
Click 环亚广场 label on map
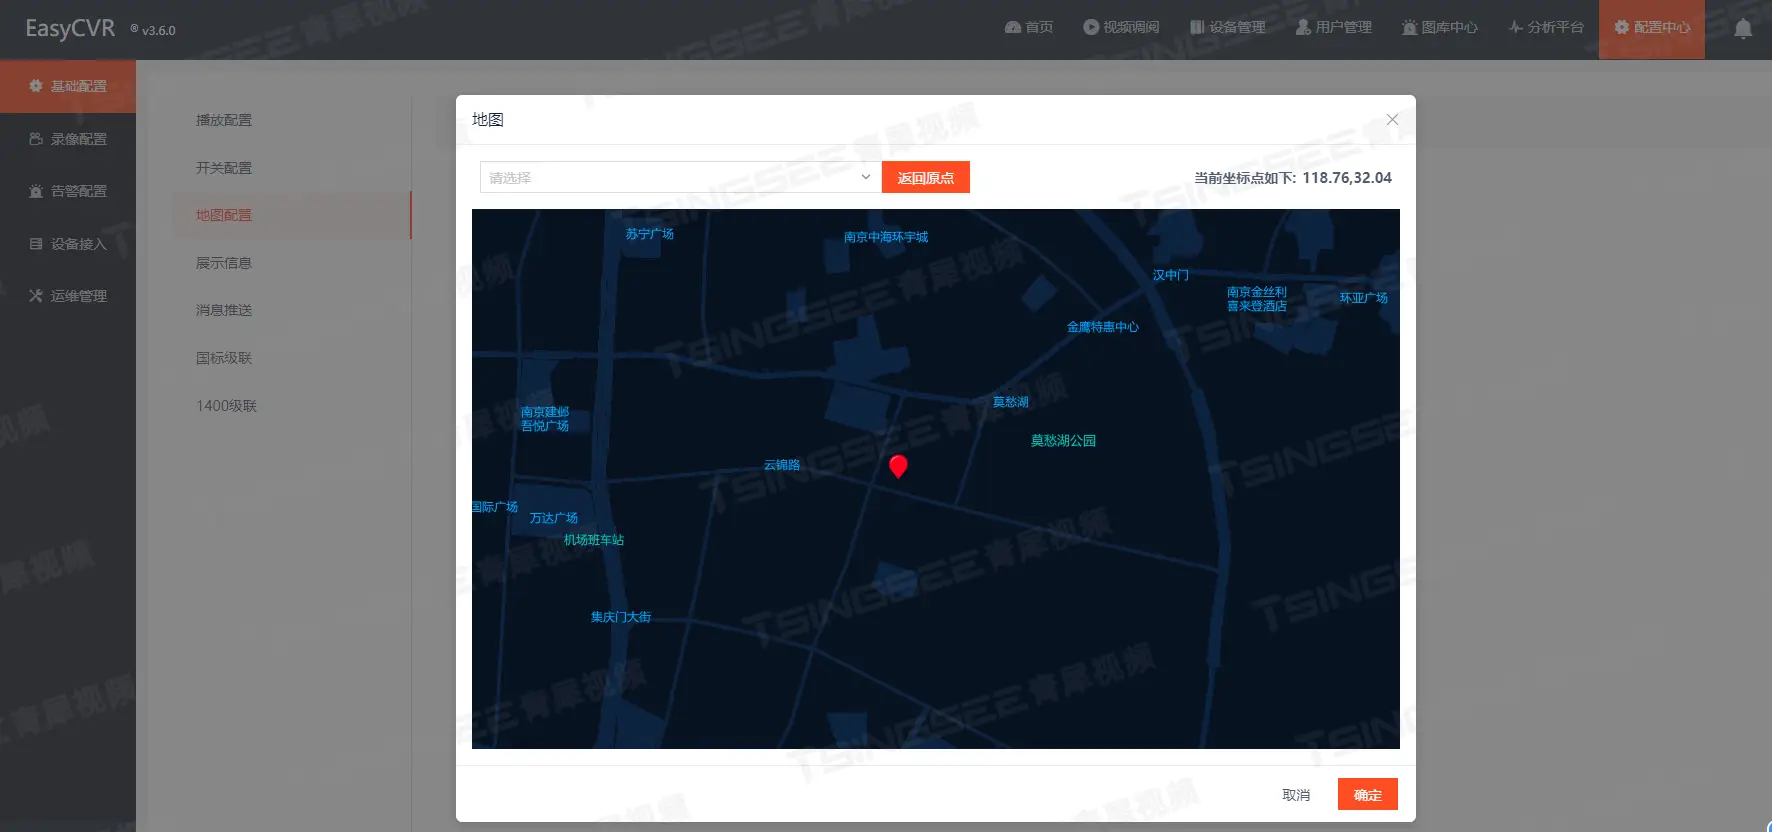[x=1364, y=298]
